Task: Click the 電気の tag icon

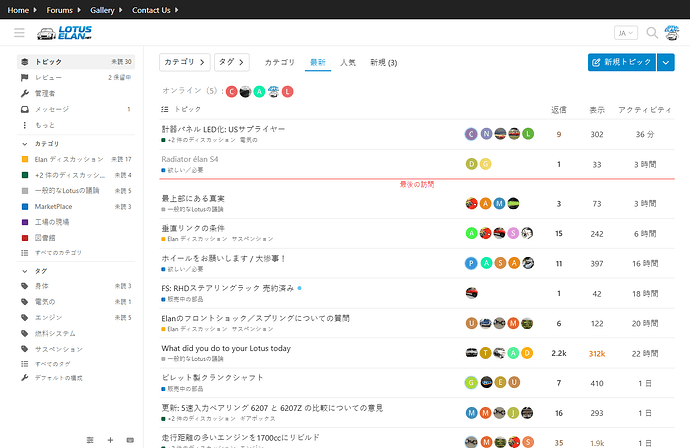Action: click(25, 302)
